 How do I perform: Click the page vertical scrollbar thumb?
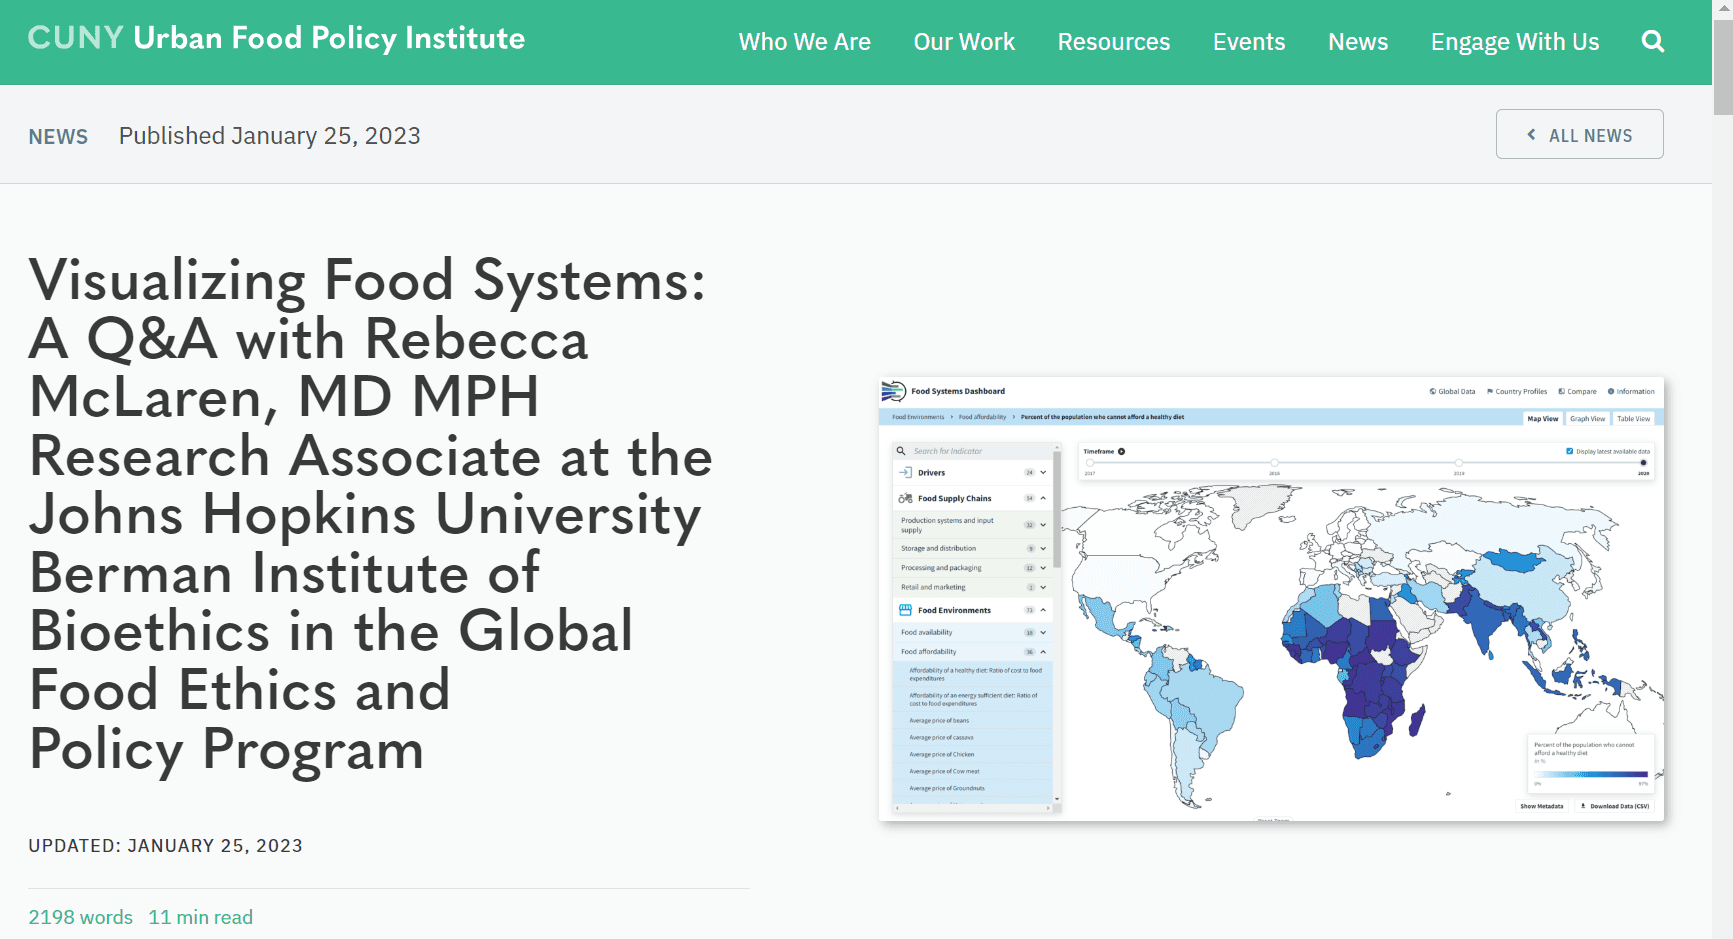point(1723,67)
